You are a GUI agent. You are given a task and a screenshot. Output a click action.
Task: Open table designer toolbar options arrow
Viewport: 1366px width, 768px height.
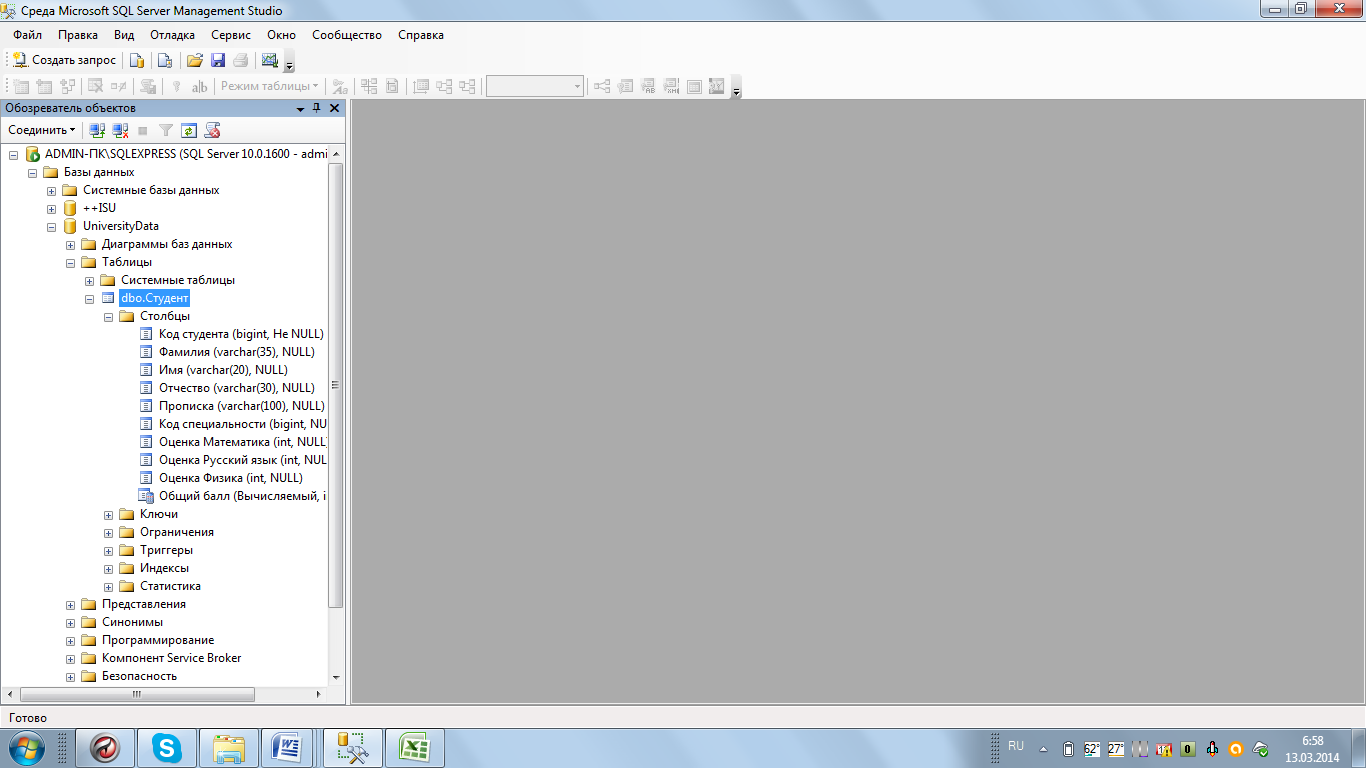tap(737, 88)
